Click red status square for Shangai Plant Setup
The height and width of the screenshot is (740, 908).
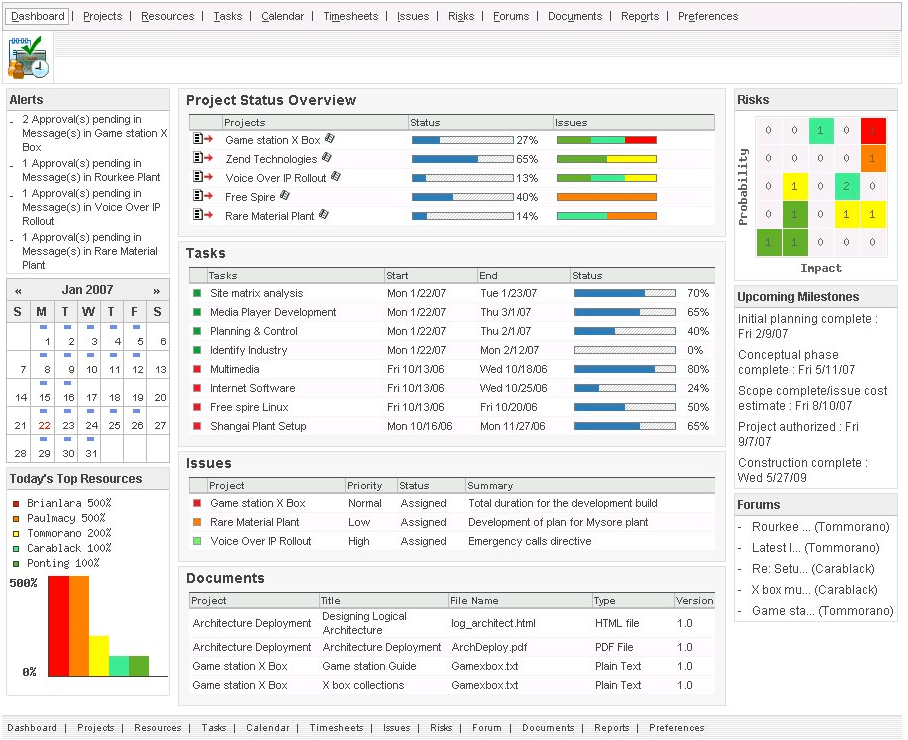coord(197,426)
